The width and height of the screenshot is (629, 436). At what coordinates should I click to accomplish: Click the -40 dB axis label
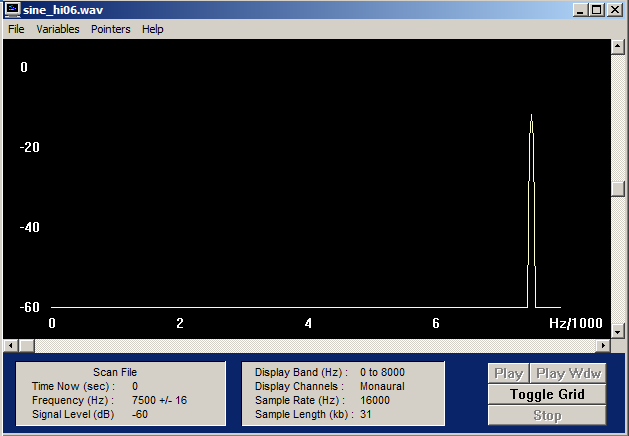click(30, 227)
